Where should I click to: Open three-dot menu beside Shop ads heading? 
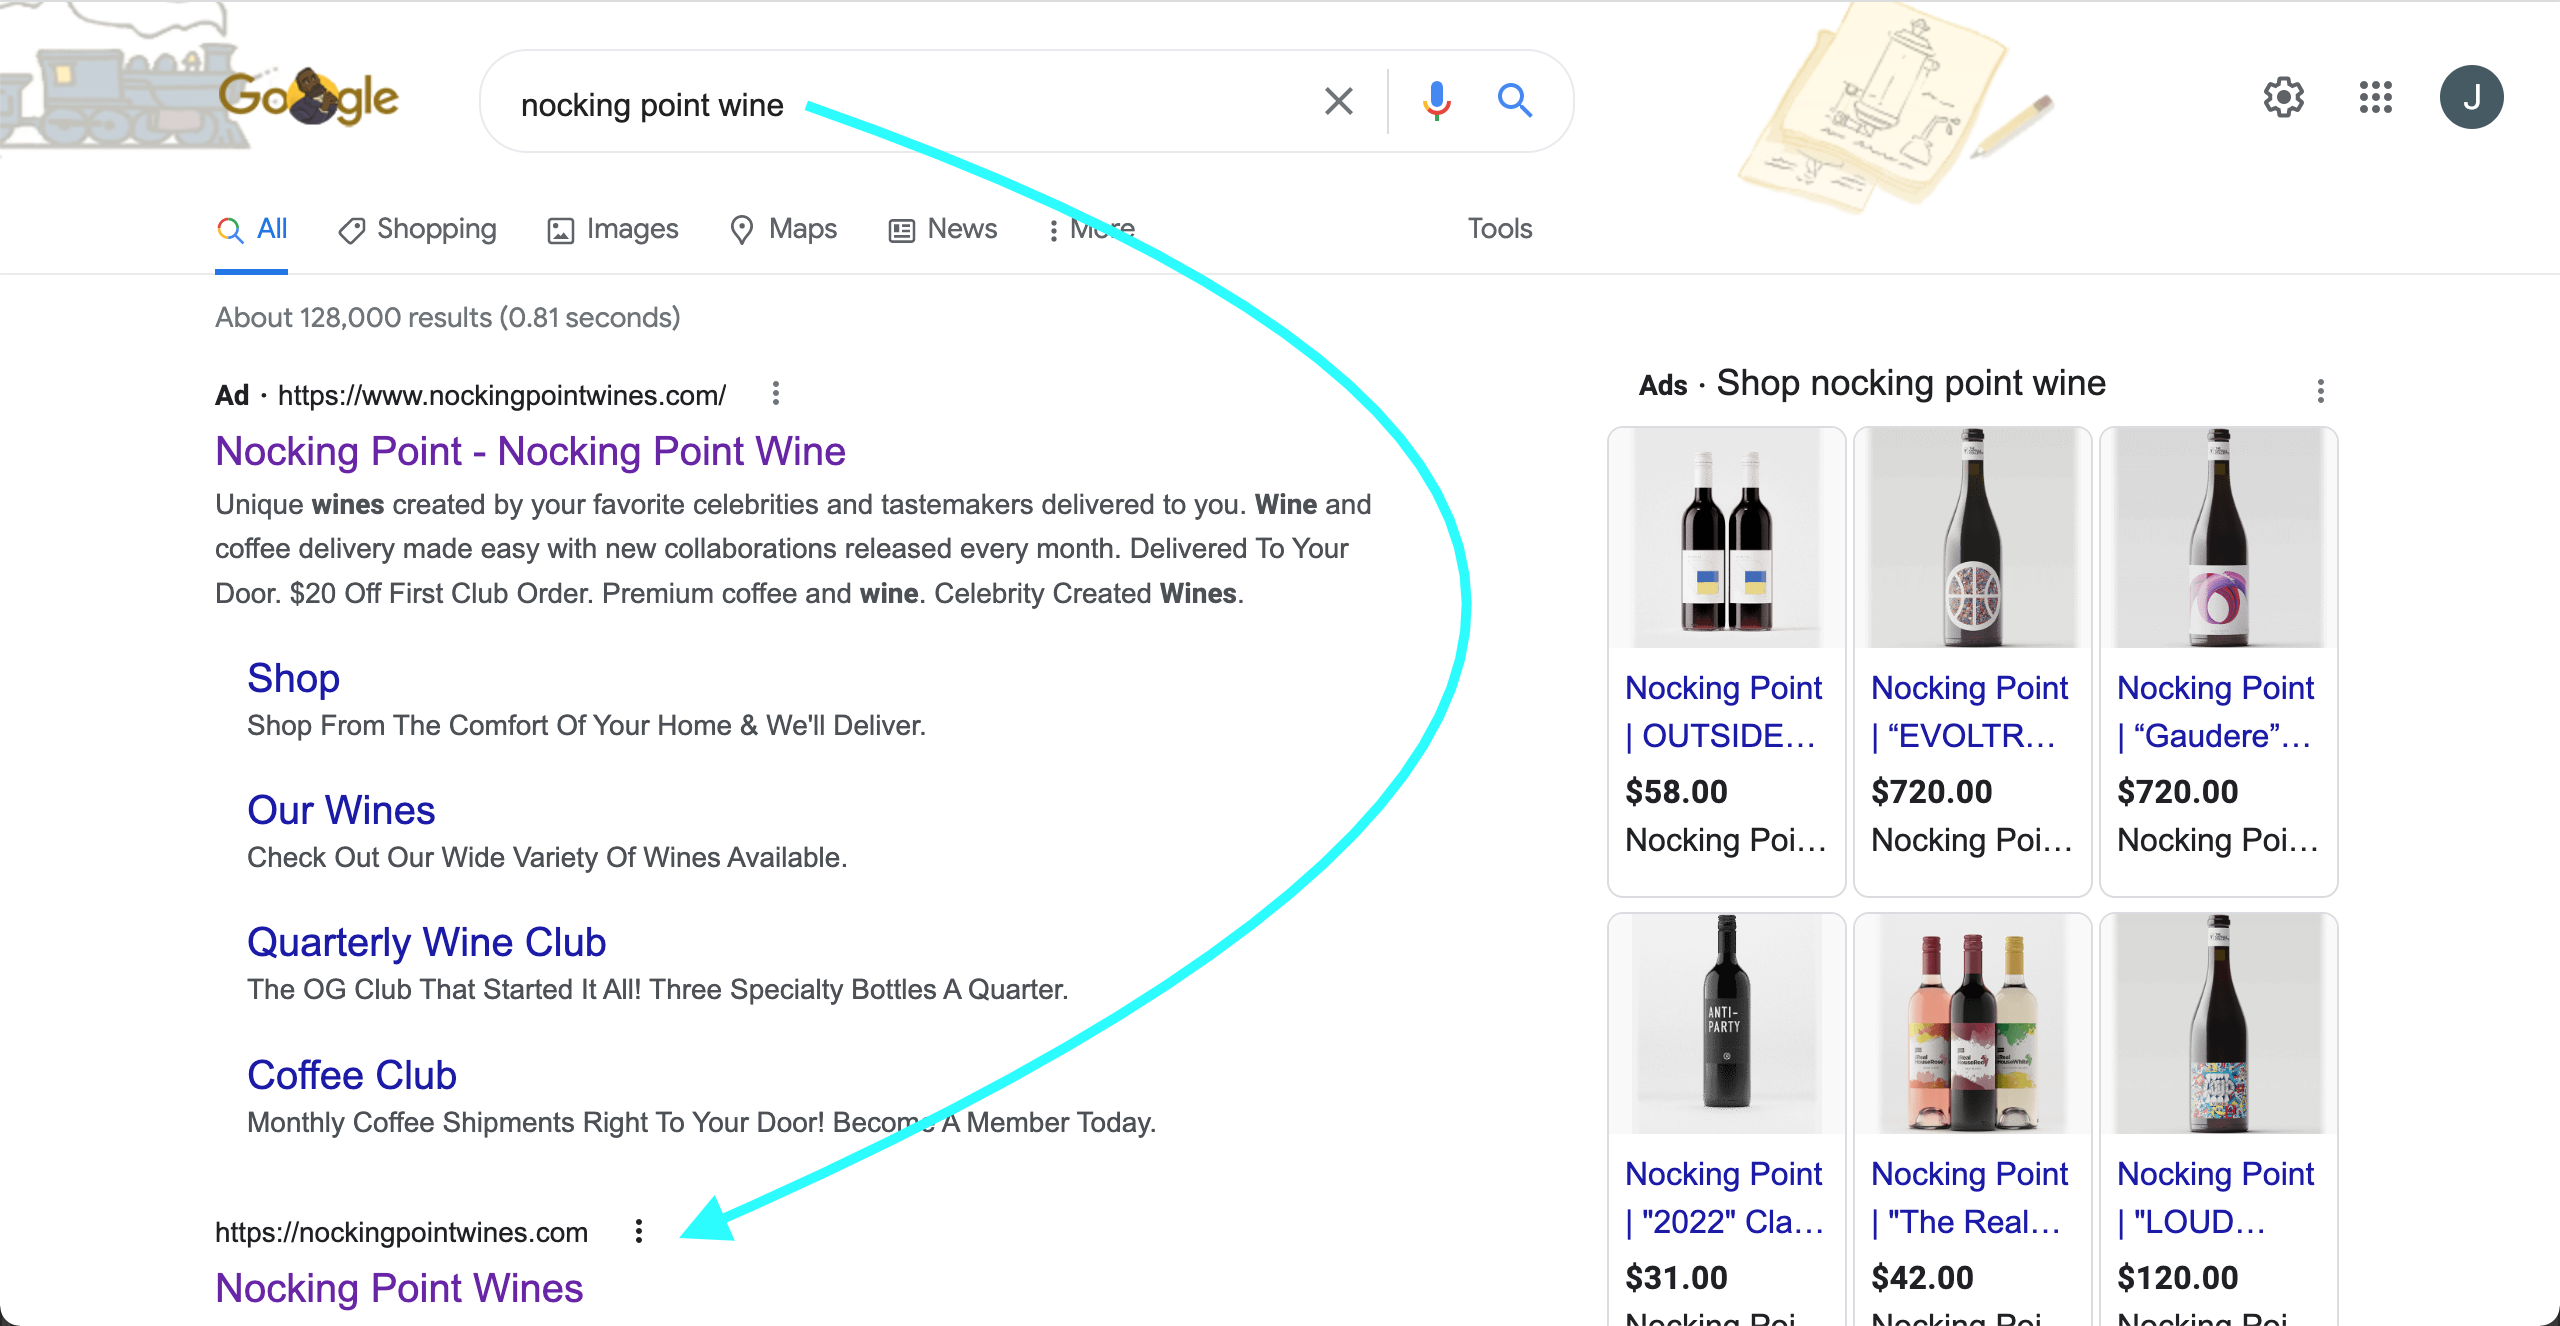click(x=2320, y=391)
